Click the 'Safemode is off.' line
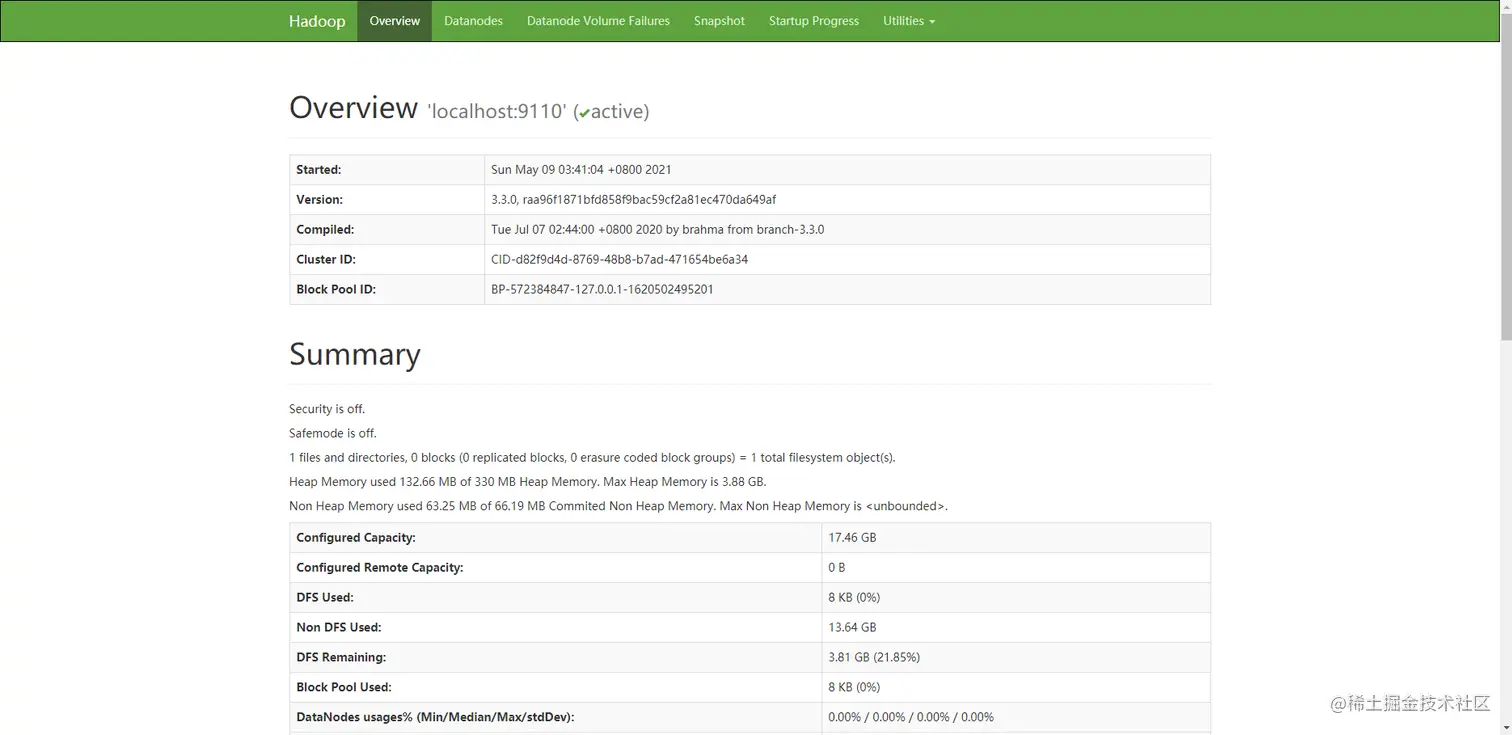The height and width of the screenshot is (735, 1512). [333, 433]
